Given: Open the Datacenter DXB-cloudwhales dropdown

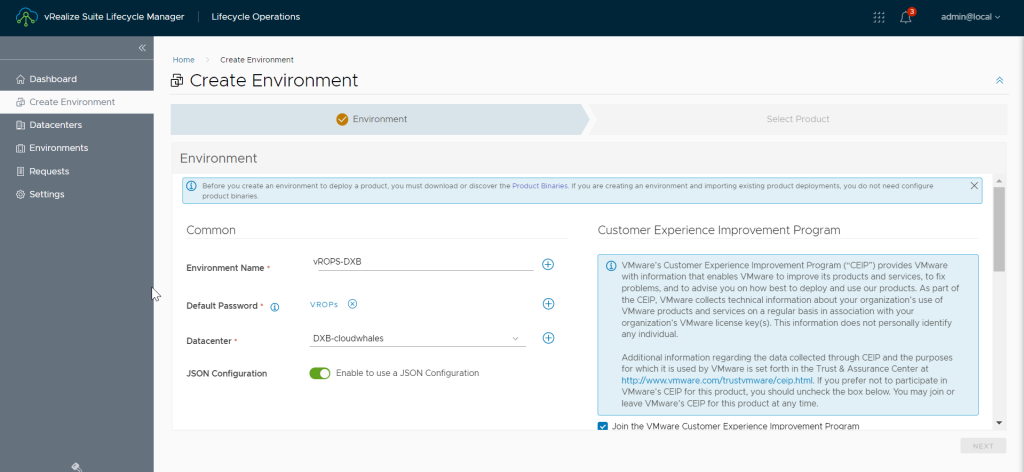Looking at the screenshot, I should tap(417, 339).
